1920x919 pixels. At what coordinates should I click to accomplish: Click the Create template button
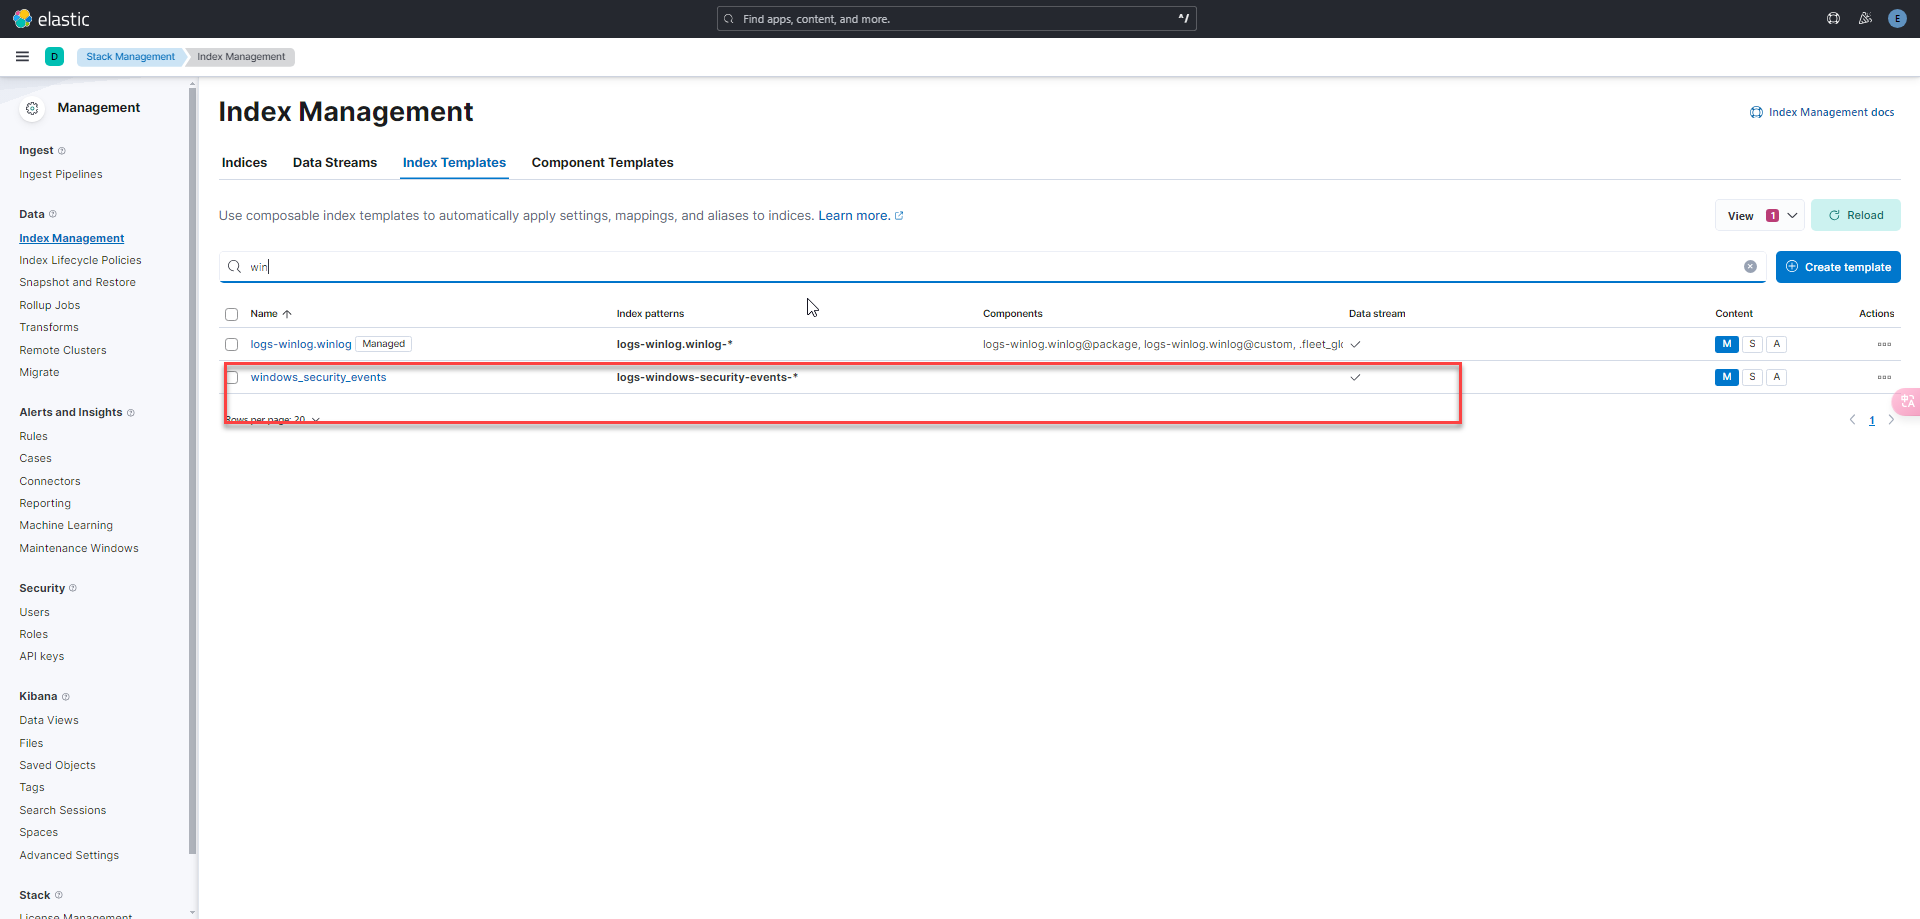1838,267
